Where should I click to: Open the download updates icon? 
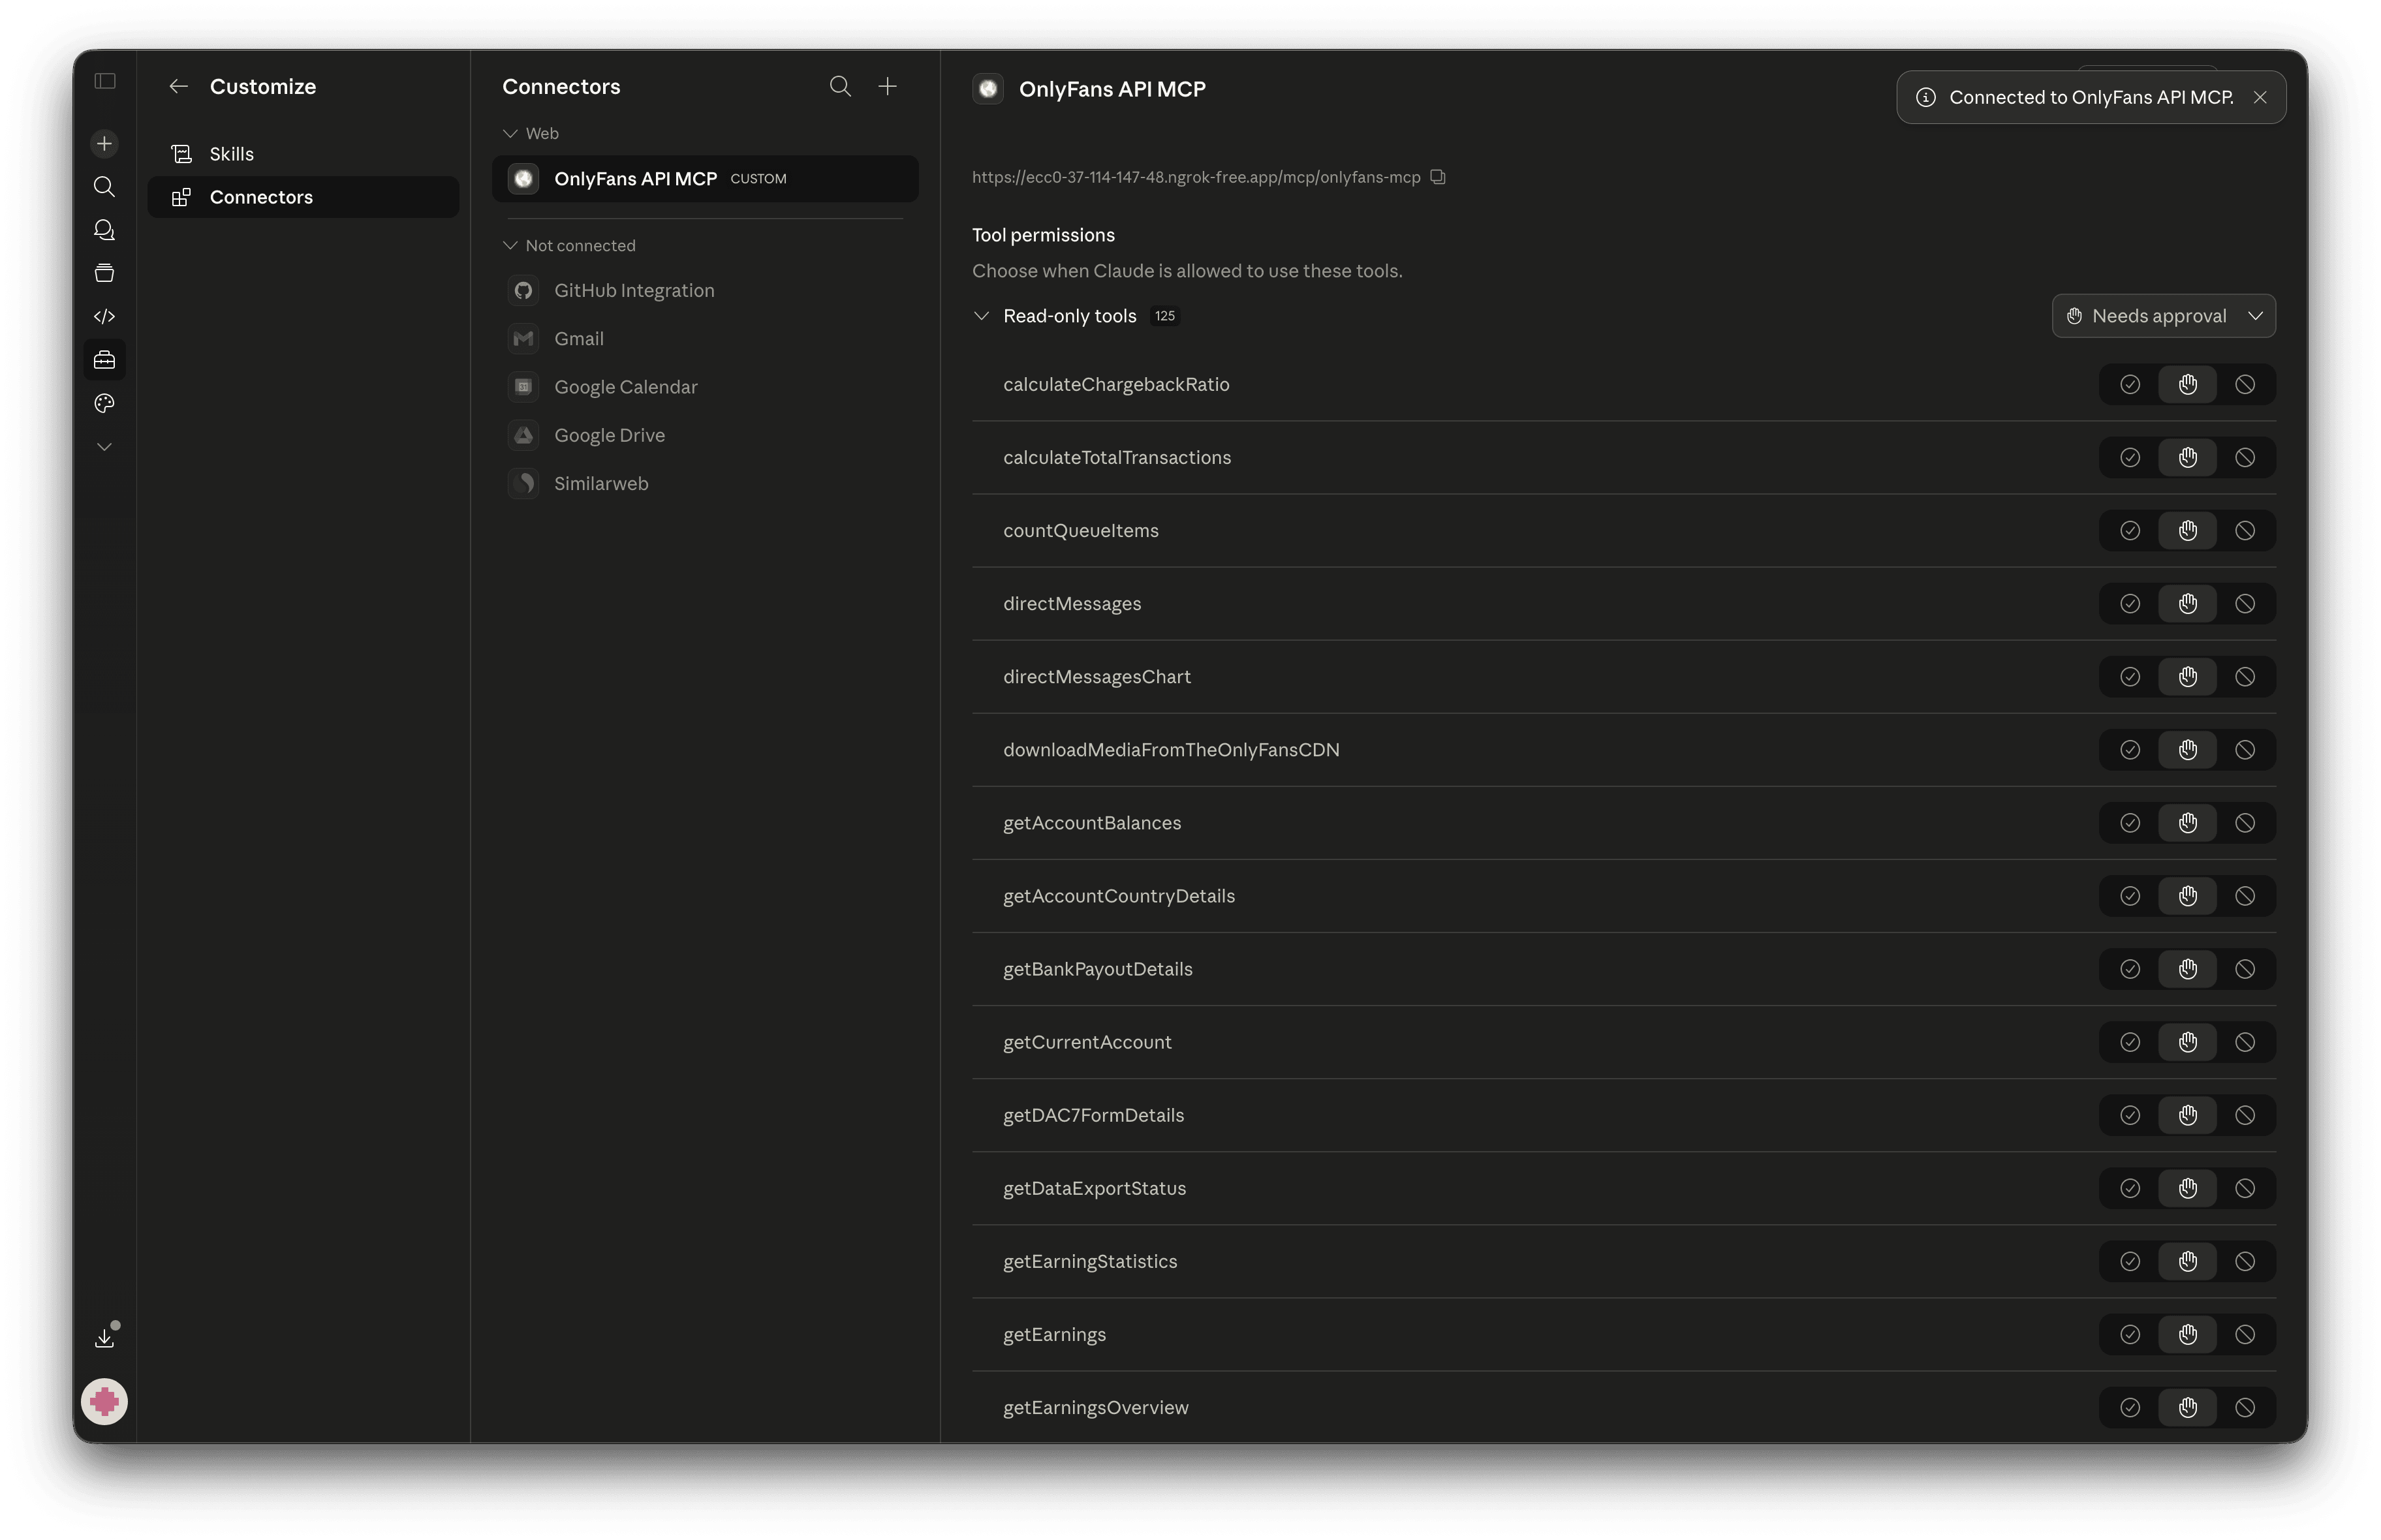pyautogui.click(x=104, y=1338)
